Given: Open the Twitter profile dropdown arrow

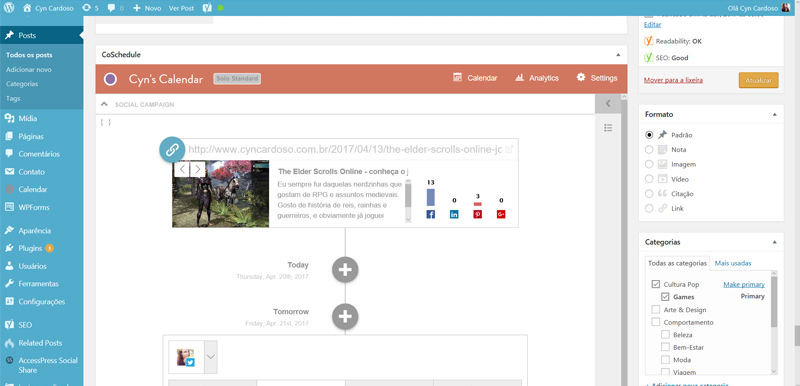Looking at the screenshot, I should (x=211, y=357).
